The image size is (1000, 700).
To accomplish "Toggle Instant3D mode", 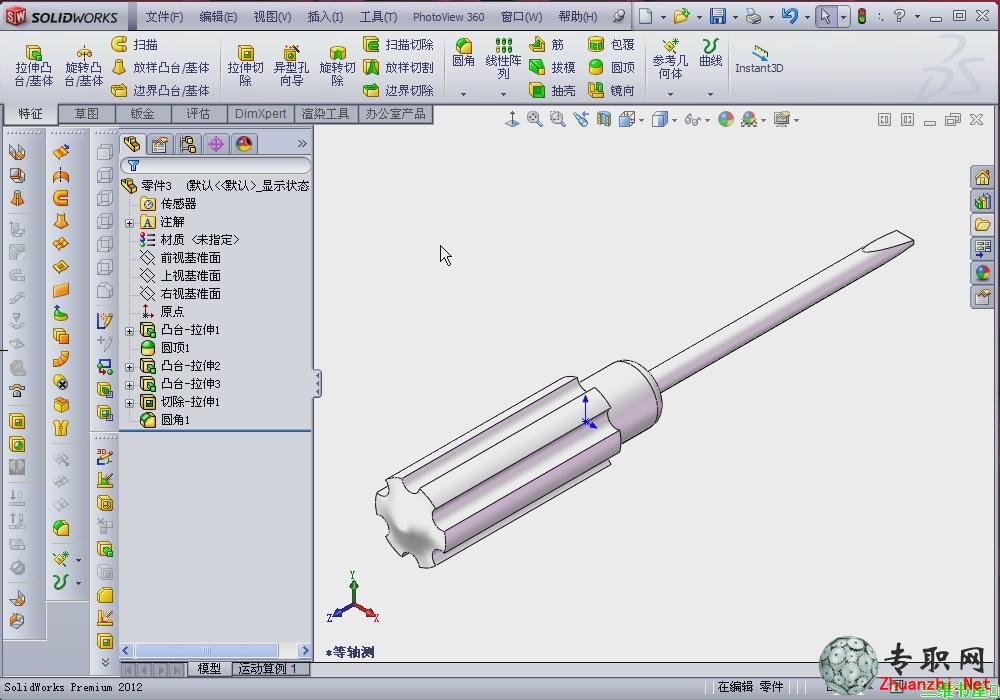I will 759,60.
